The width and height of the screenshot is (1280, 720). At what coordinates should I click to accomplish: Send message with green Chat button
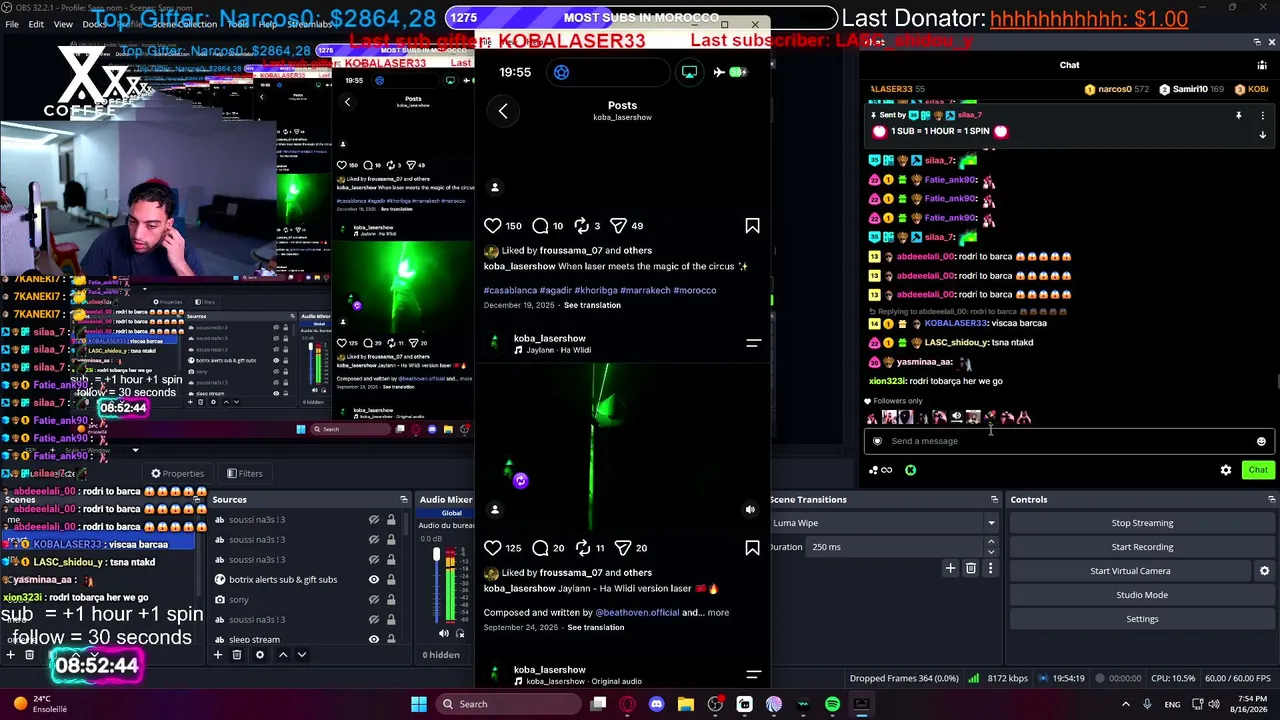pos(1258,470)
